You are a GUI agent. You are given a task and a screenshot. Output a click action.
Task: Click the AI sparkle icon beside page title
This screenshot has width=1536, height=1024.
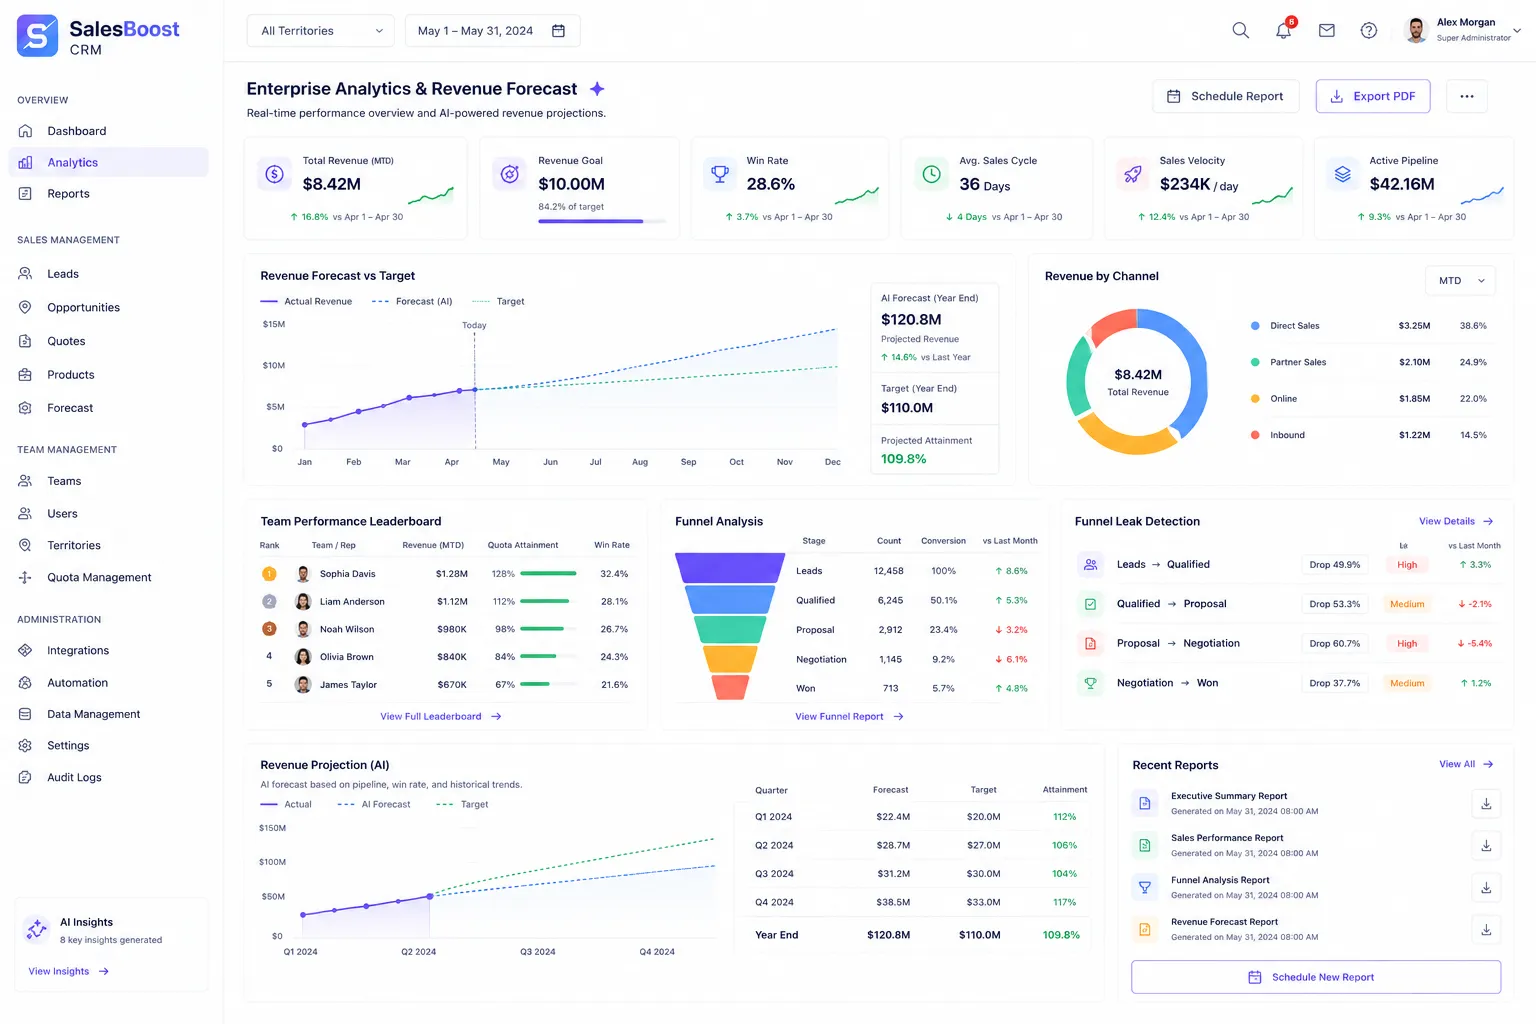pyautogui.click(x=597, y=89)
